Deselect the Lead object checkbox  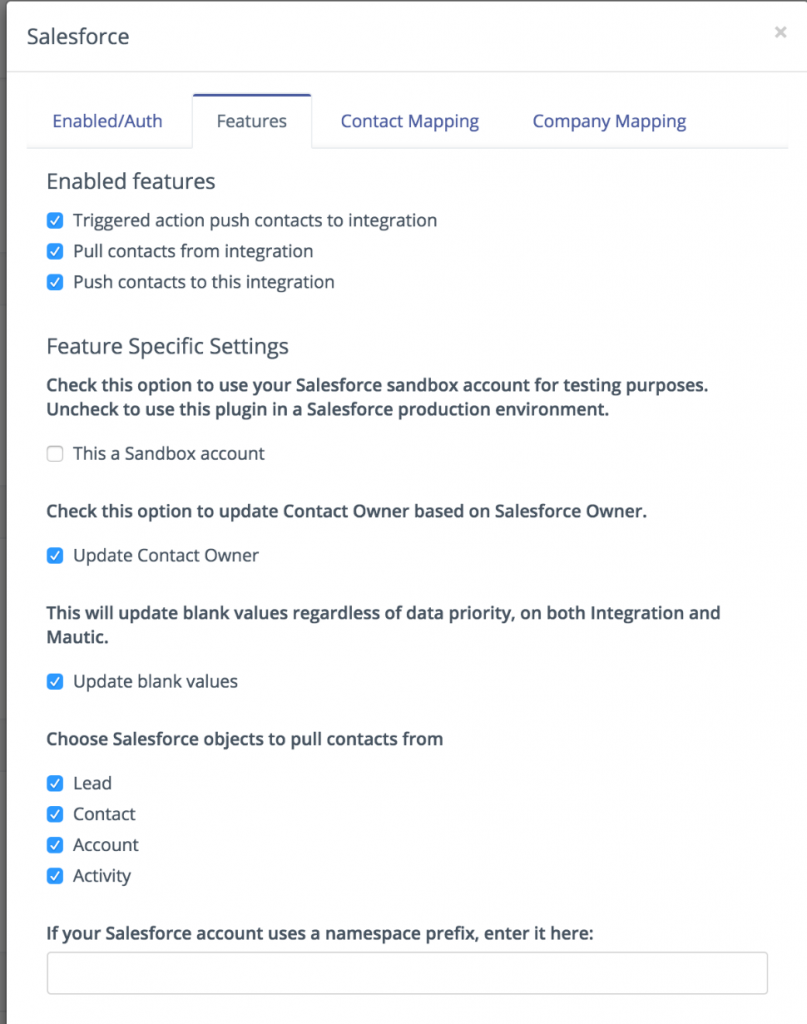pos(55,784)
